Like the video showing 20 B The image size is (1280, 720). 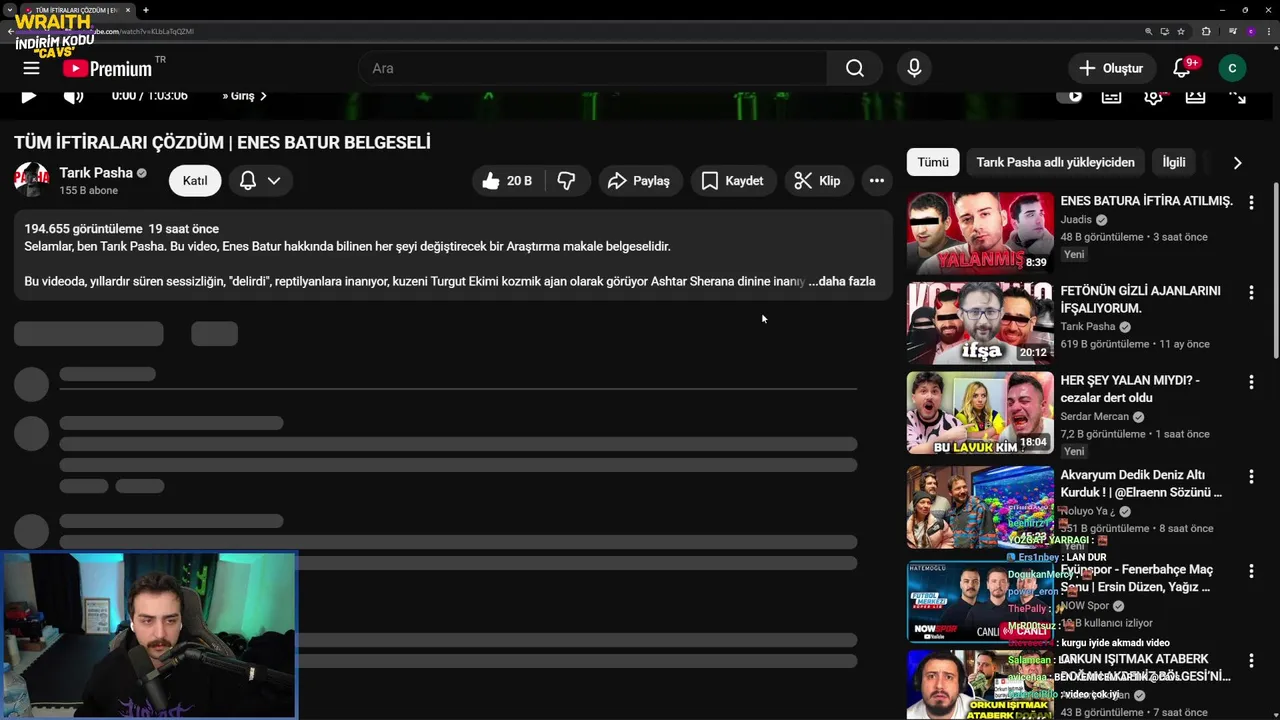[507, 181]
